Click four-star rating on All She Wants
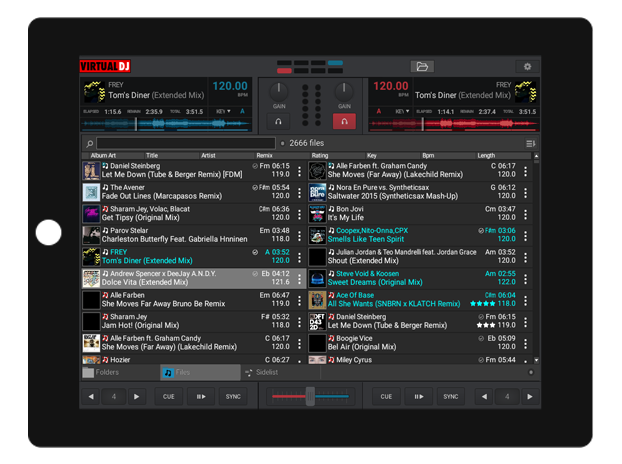The height and width of the screenshot is (464, 622). point(482,304)
